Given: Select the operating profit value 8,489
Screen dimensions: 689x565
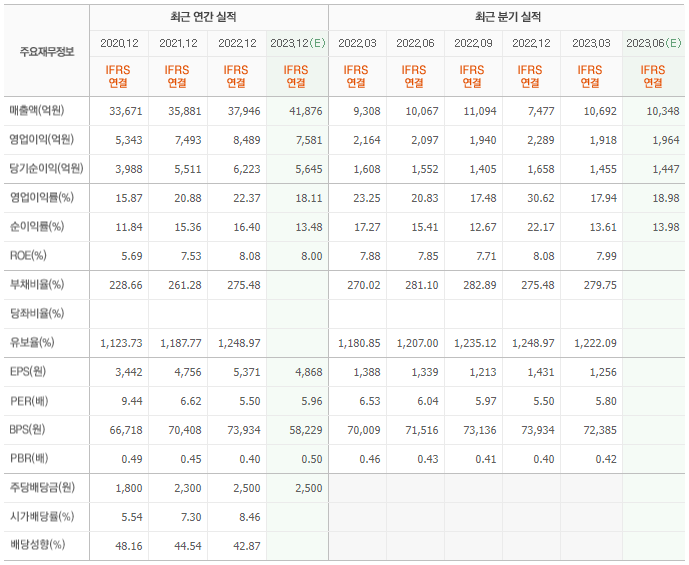Looking at the screenshot, I should pyautogui.click(x=247, y=140).
